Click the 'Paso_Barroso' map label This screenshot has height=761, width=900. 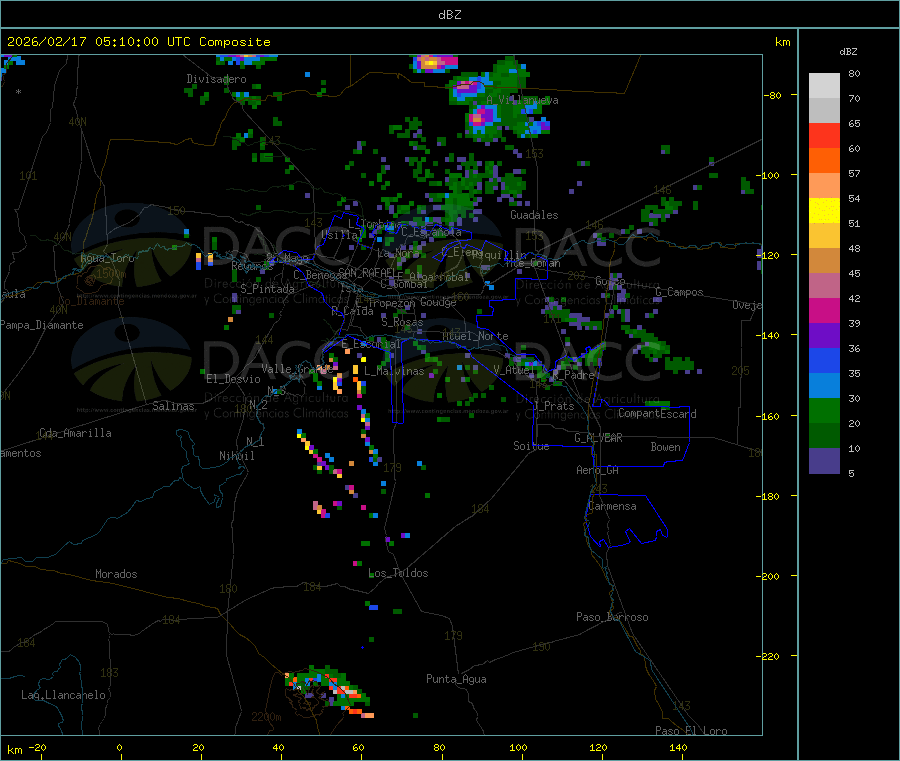(x=612, y=617)
